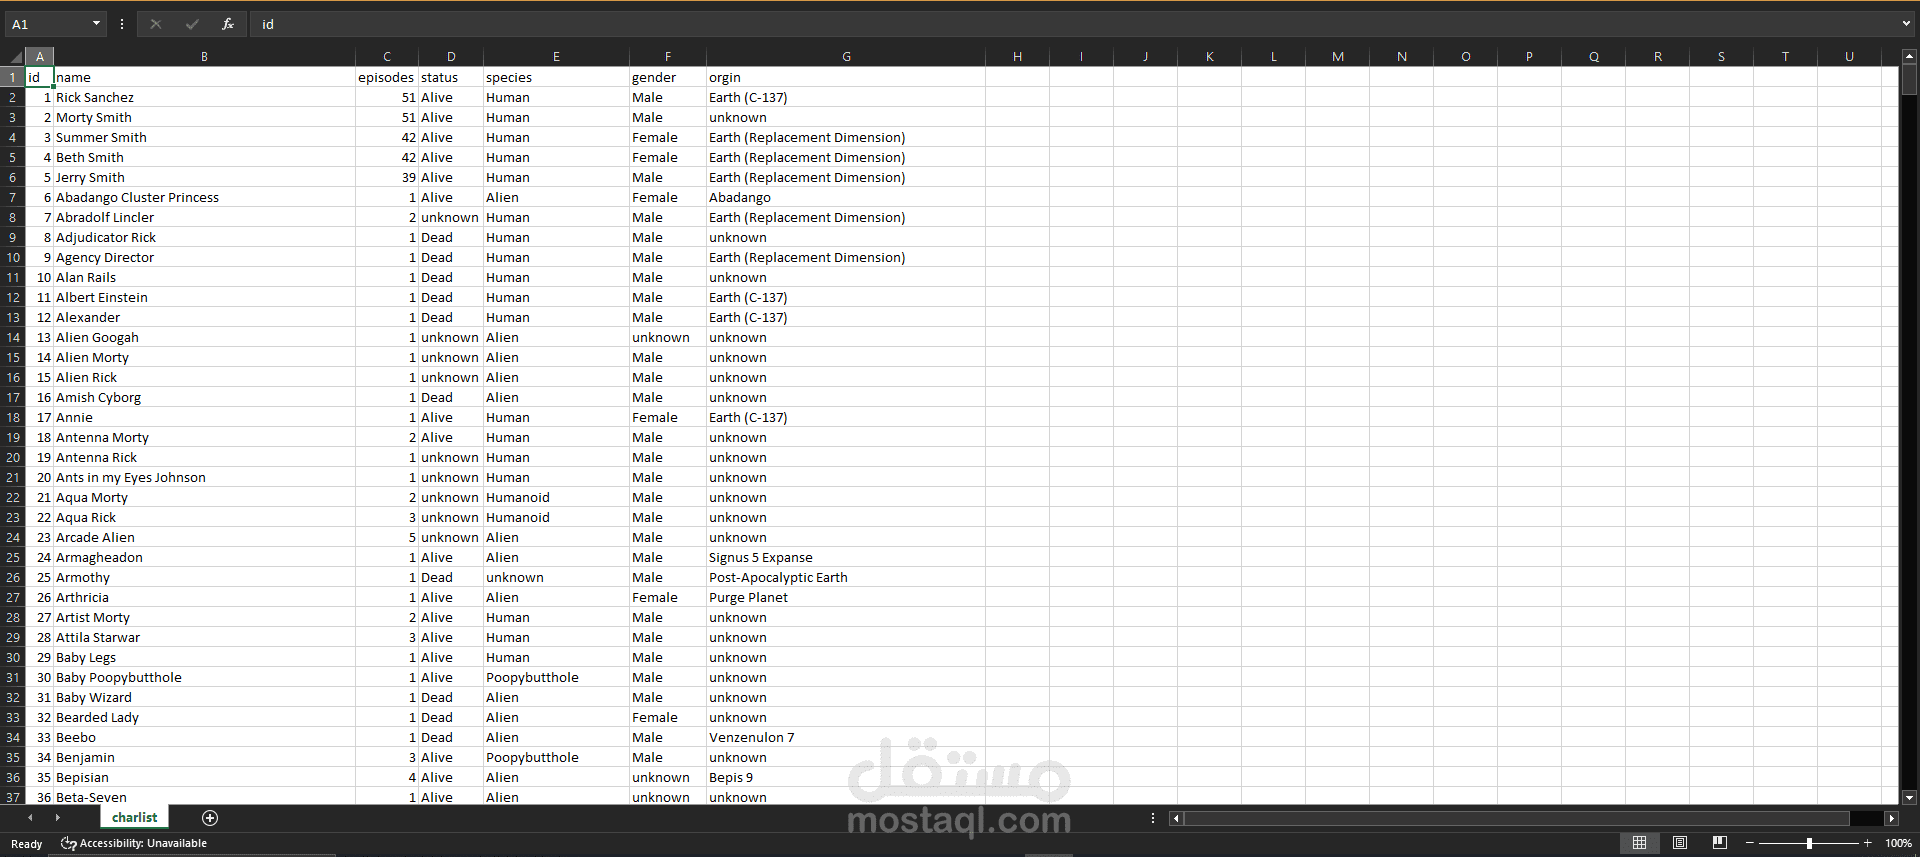Select column A header
The height and width of the screenshot is (857, 1920).
coord(40,57)
